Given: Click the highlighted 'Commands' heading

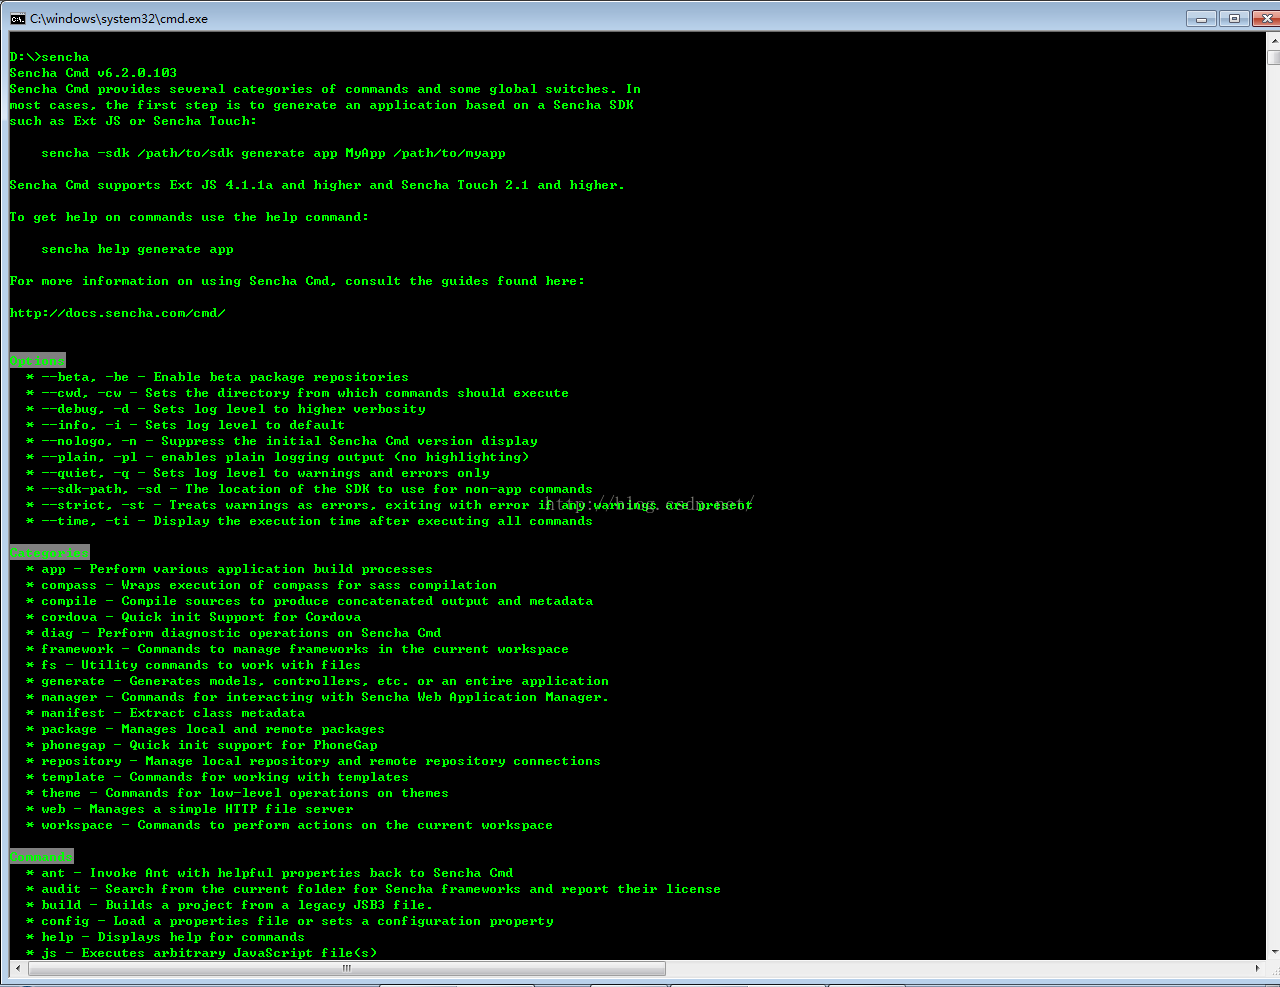Looking at the screenshot, I should click(41, 857).
